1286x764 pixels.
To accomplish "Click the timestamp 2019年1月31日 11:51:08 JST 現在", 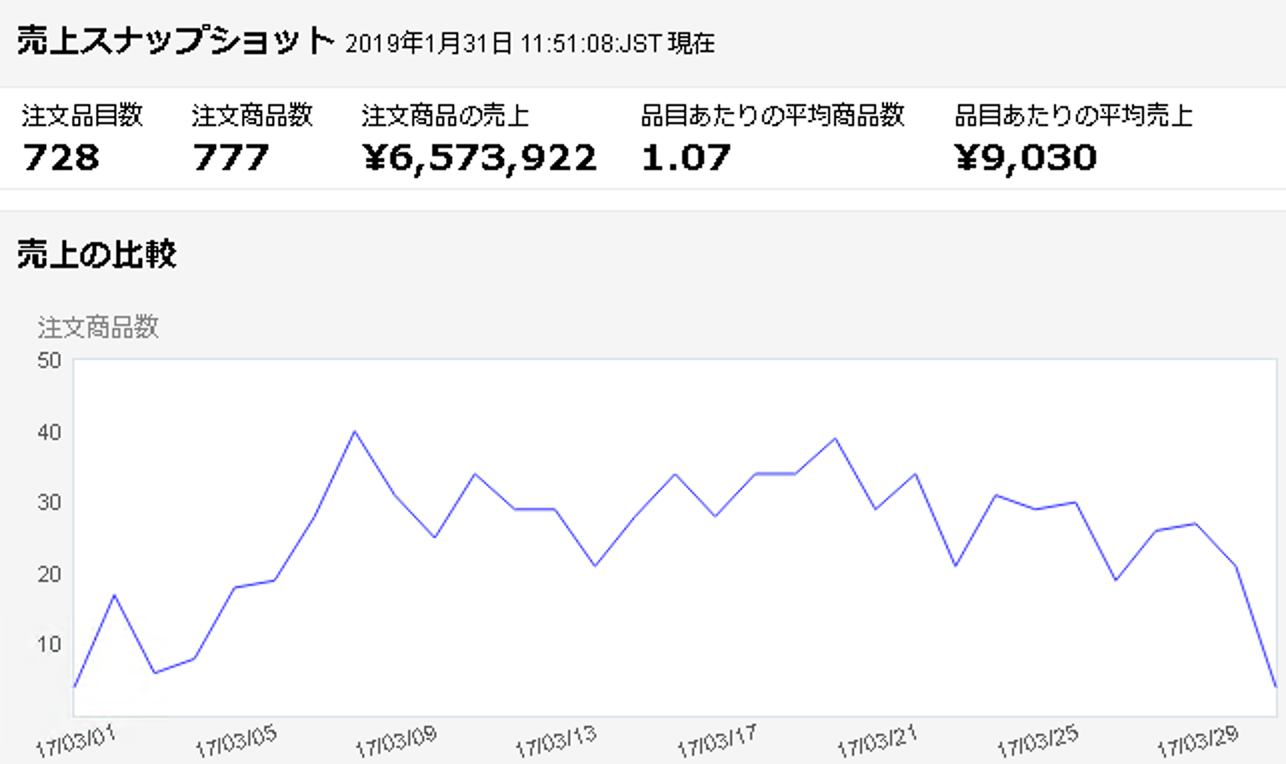I will pyautogui.click(x=530, y=44).
